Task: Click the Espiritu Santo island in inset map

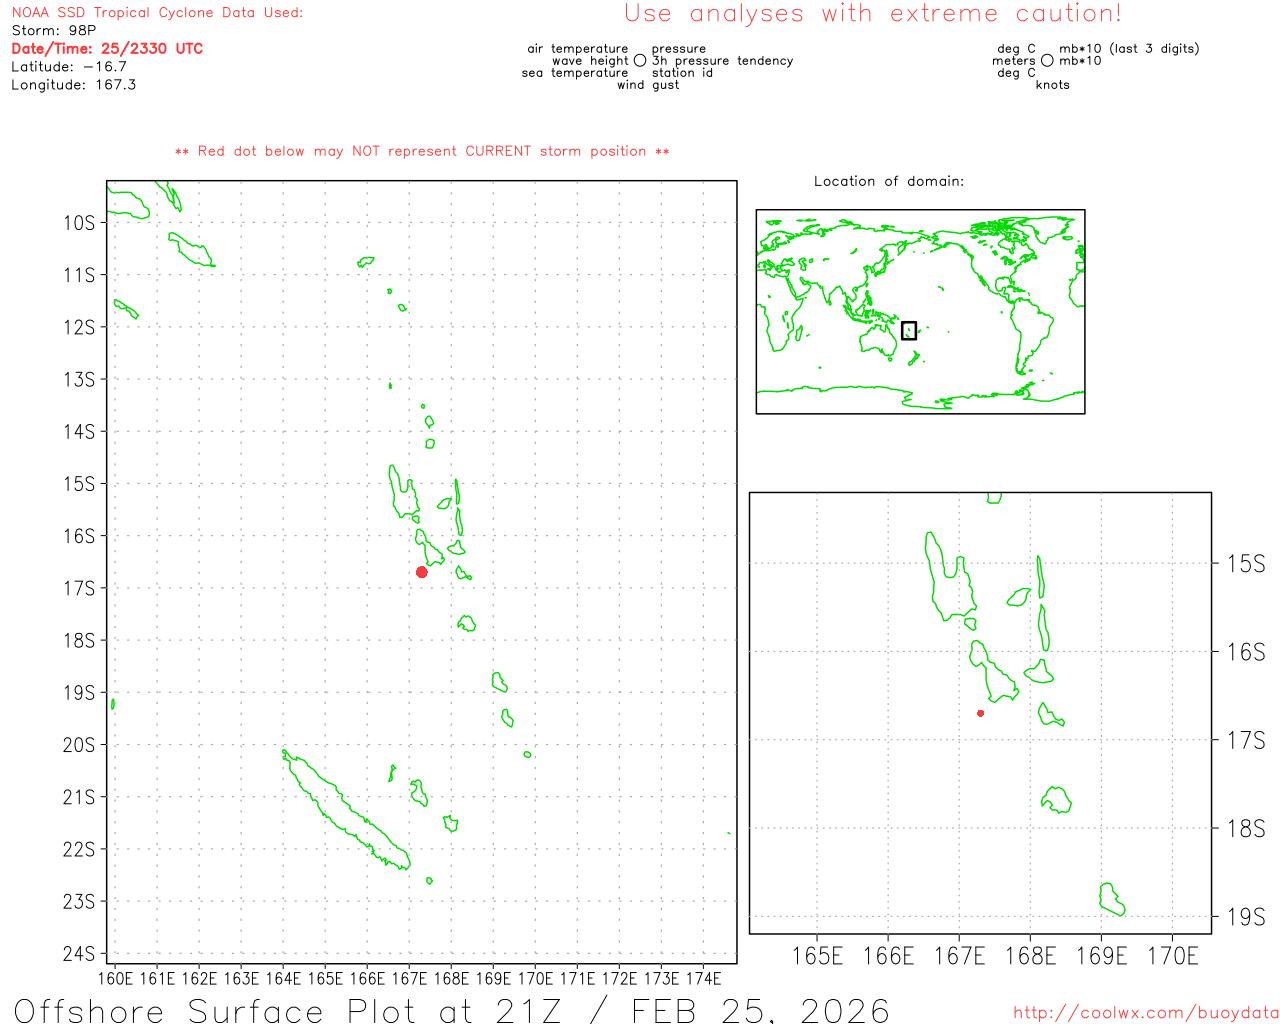Action: pyautogui.click(x=948, y=580)
